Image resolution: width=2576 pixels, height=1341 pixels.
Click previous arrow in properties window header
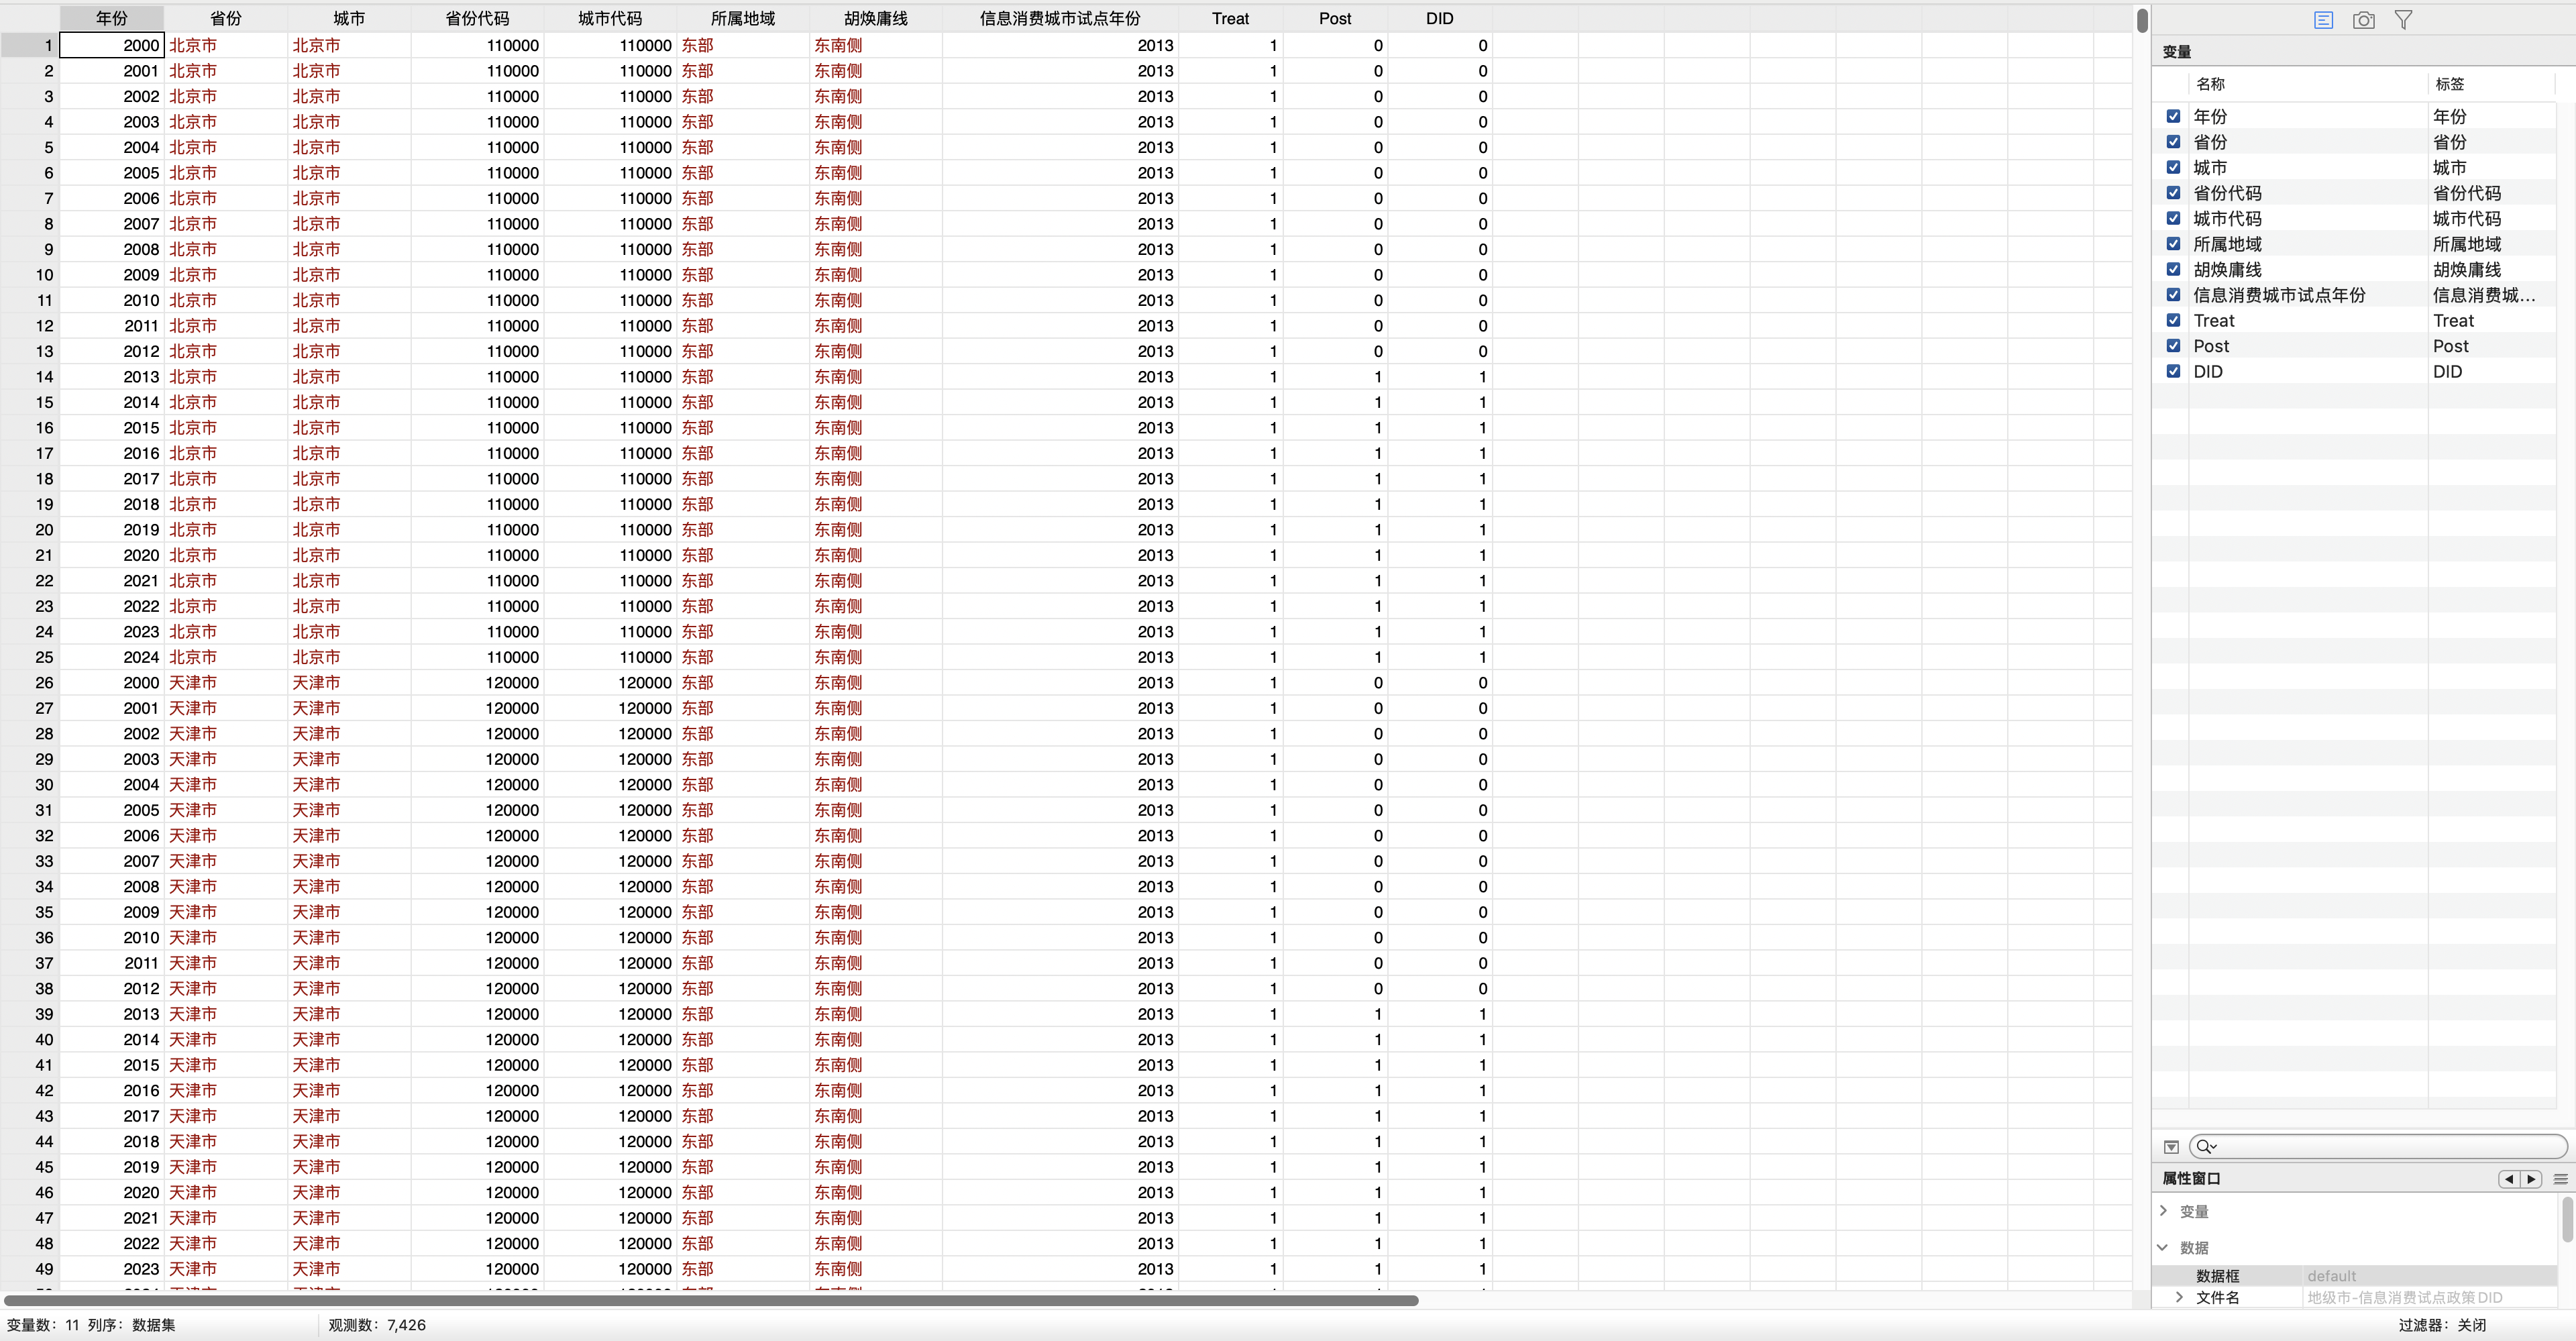(x=2509, y=1179)
